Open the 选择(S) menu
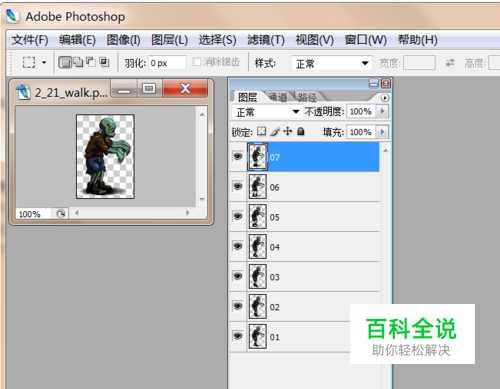The width and height of the screenshot is (500, 389). coord(217,40)
